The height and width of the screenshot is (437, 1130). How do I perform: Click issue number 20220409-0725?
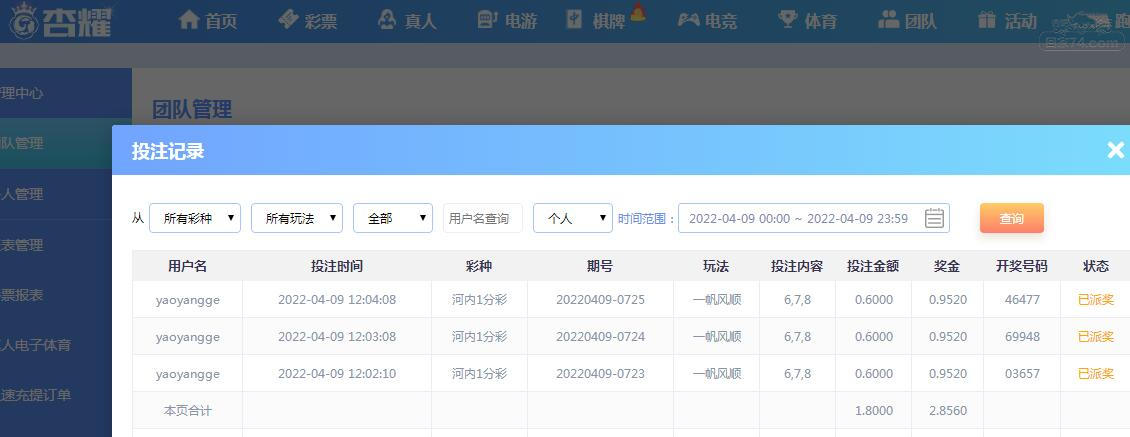[600, 299]
